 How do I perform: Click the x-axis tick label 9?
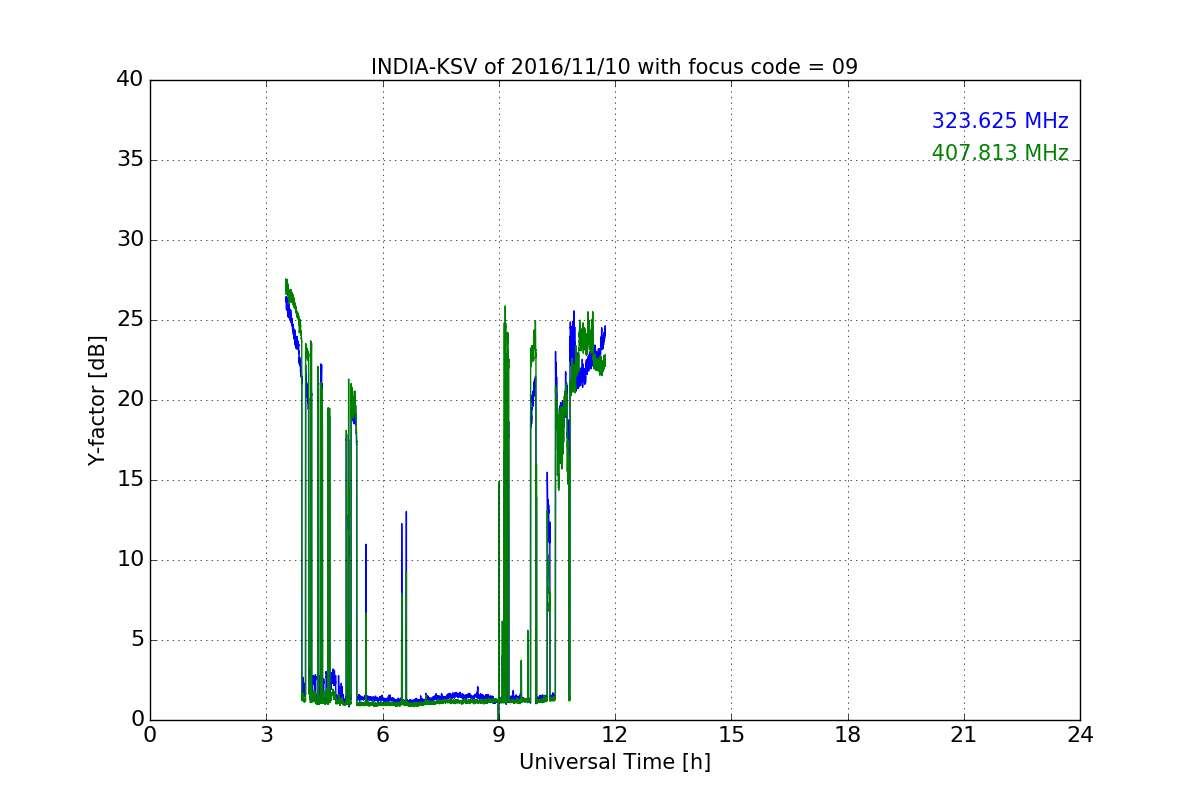(499, 735)
